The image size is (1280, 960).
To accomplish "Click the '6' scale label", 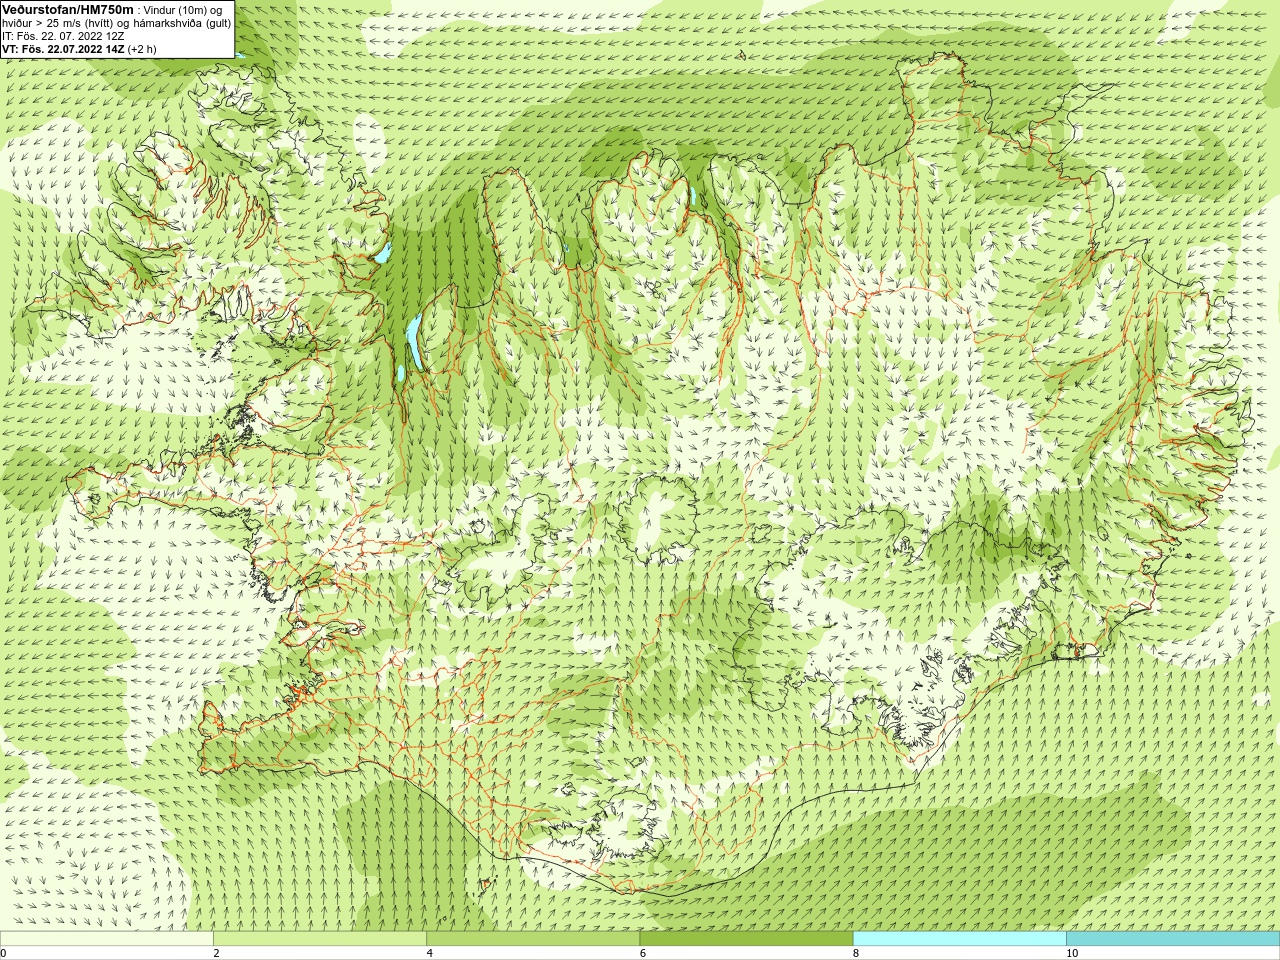I will click(643, 953).
